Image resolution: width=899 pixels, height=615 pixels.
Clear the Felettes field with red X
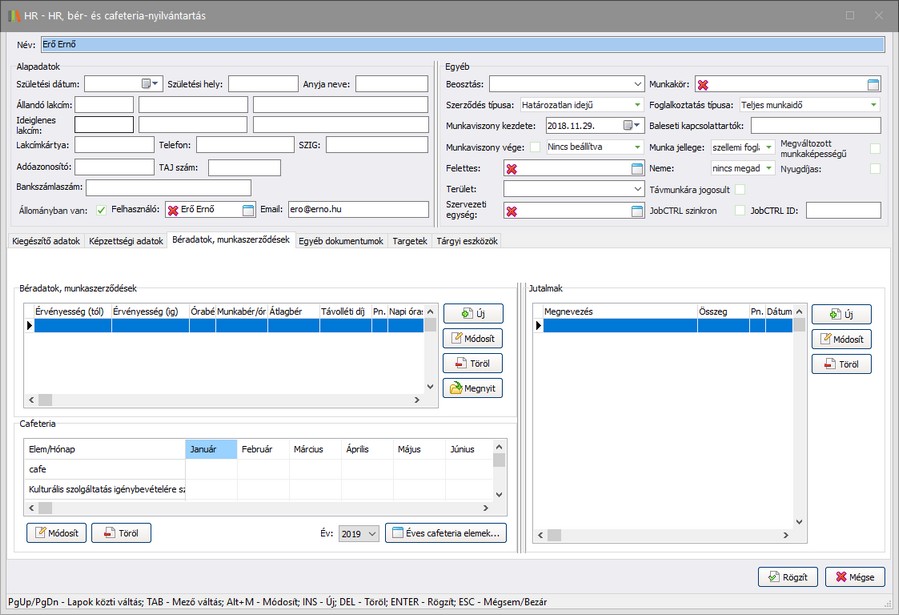click(512, 168)
